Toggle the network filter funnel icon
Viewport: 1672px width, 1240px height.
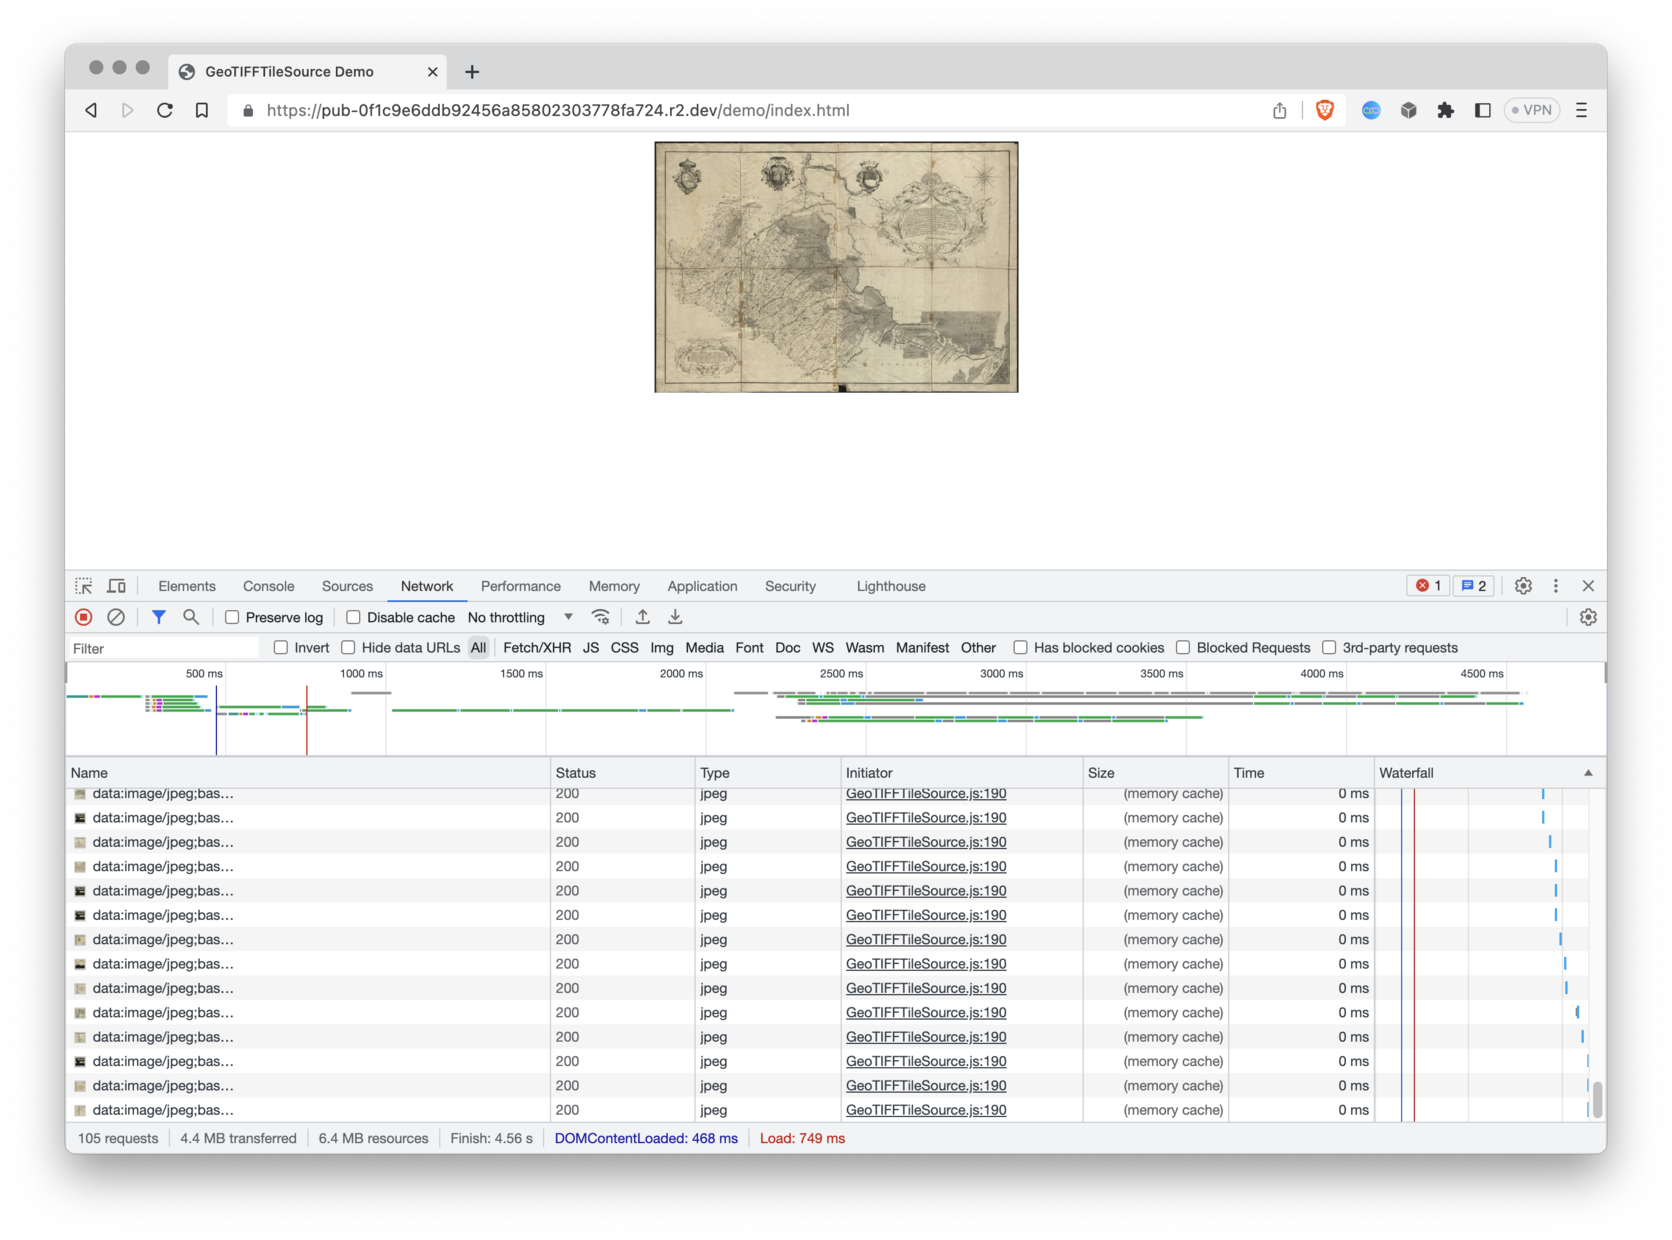click(158, 617)
